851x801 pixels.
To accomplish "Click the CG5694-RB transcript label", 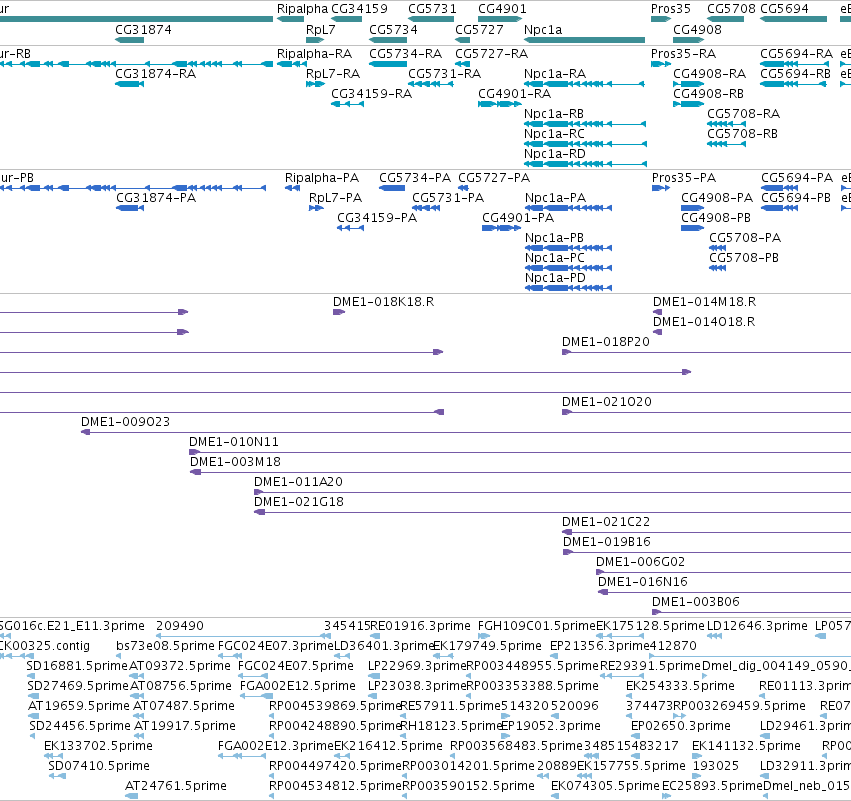I will coord(795,73).
